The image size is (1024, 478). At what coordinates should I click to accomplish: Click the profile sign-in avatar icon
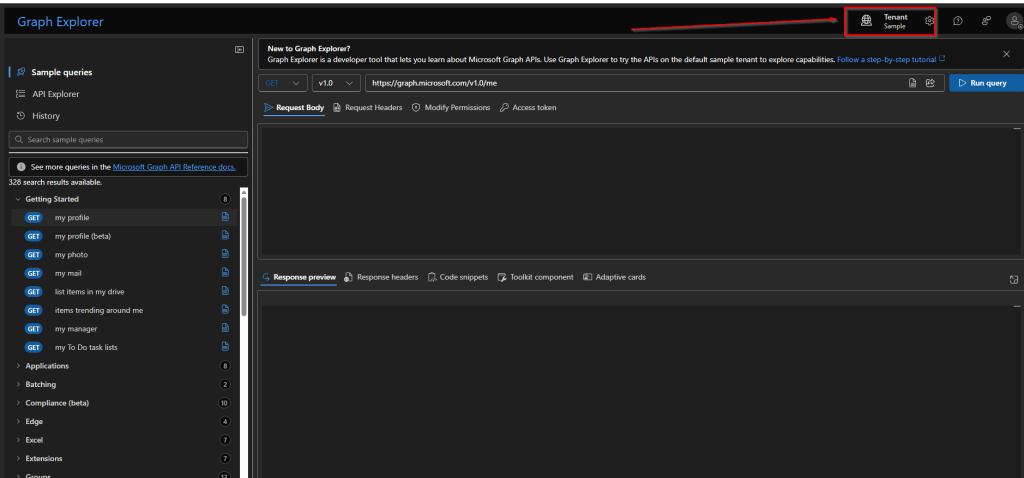point(1013,21)
